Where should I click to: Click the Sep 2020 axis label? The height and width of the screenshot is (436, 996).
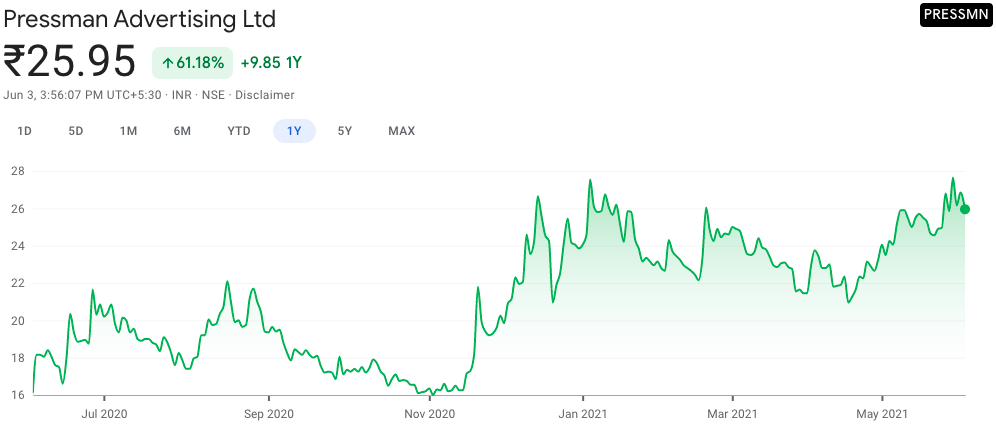pyautogui.click(x=270, y=414)
